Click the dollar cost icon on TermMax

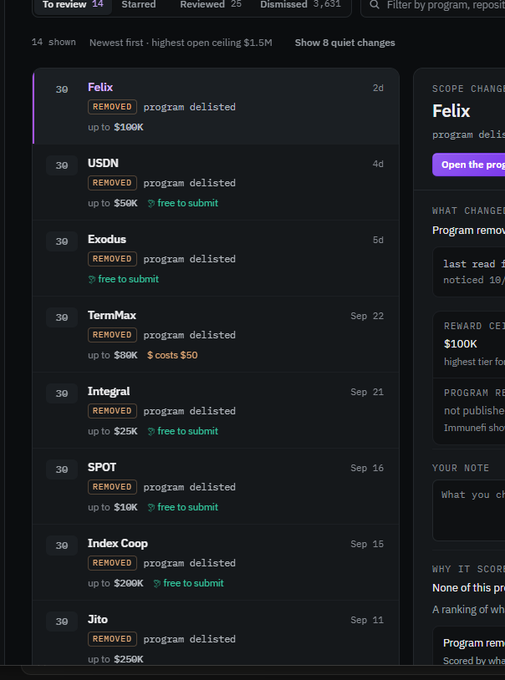(x=150, y=355)
